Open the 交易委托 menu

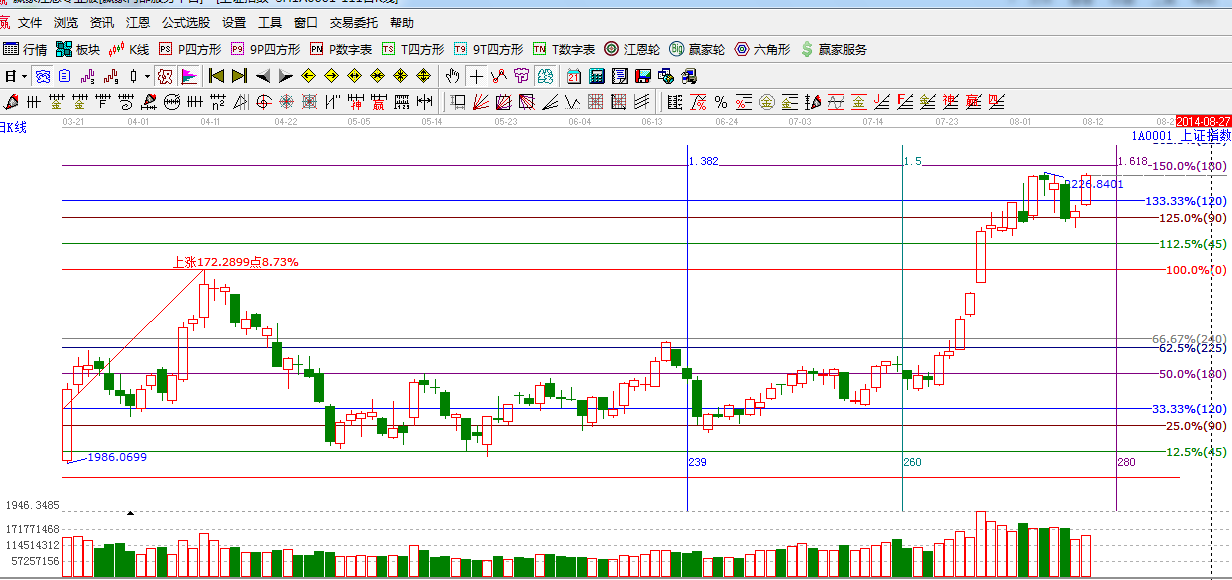pos(354,22)
